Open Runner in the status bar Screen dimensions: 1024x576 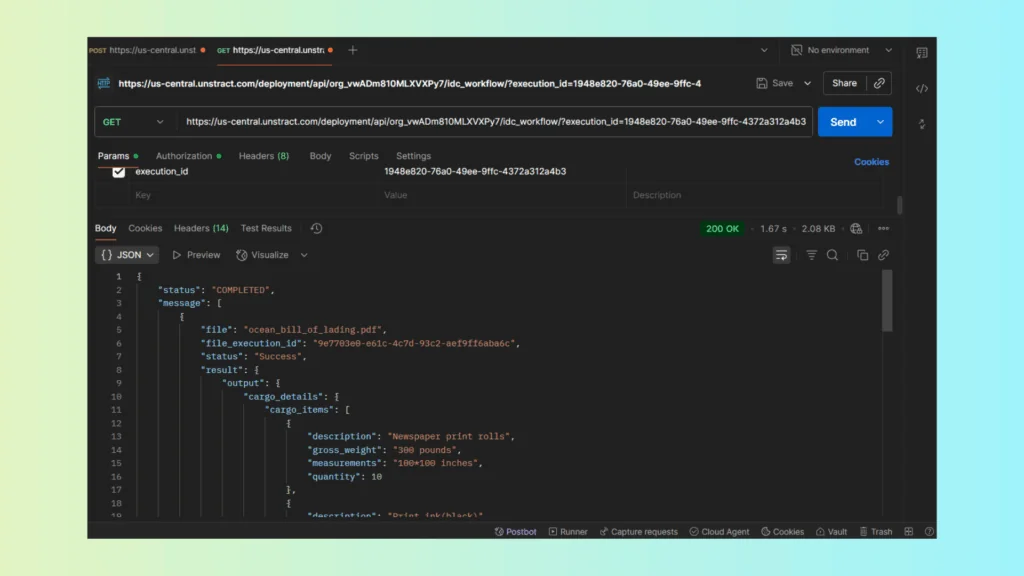(568, 532)
